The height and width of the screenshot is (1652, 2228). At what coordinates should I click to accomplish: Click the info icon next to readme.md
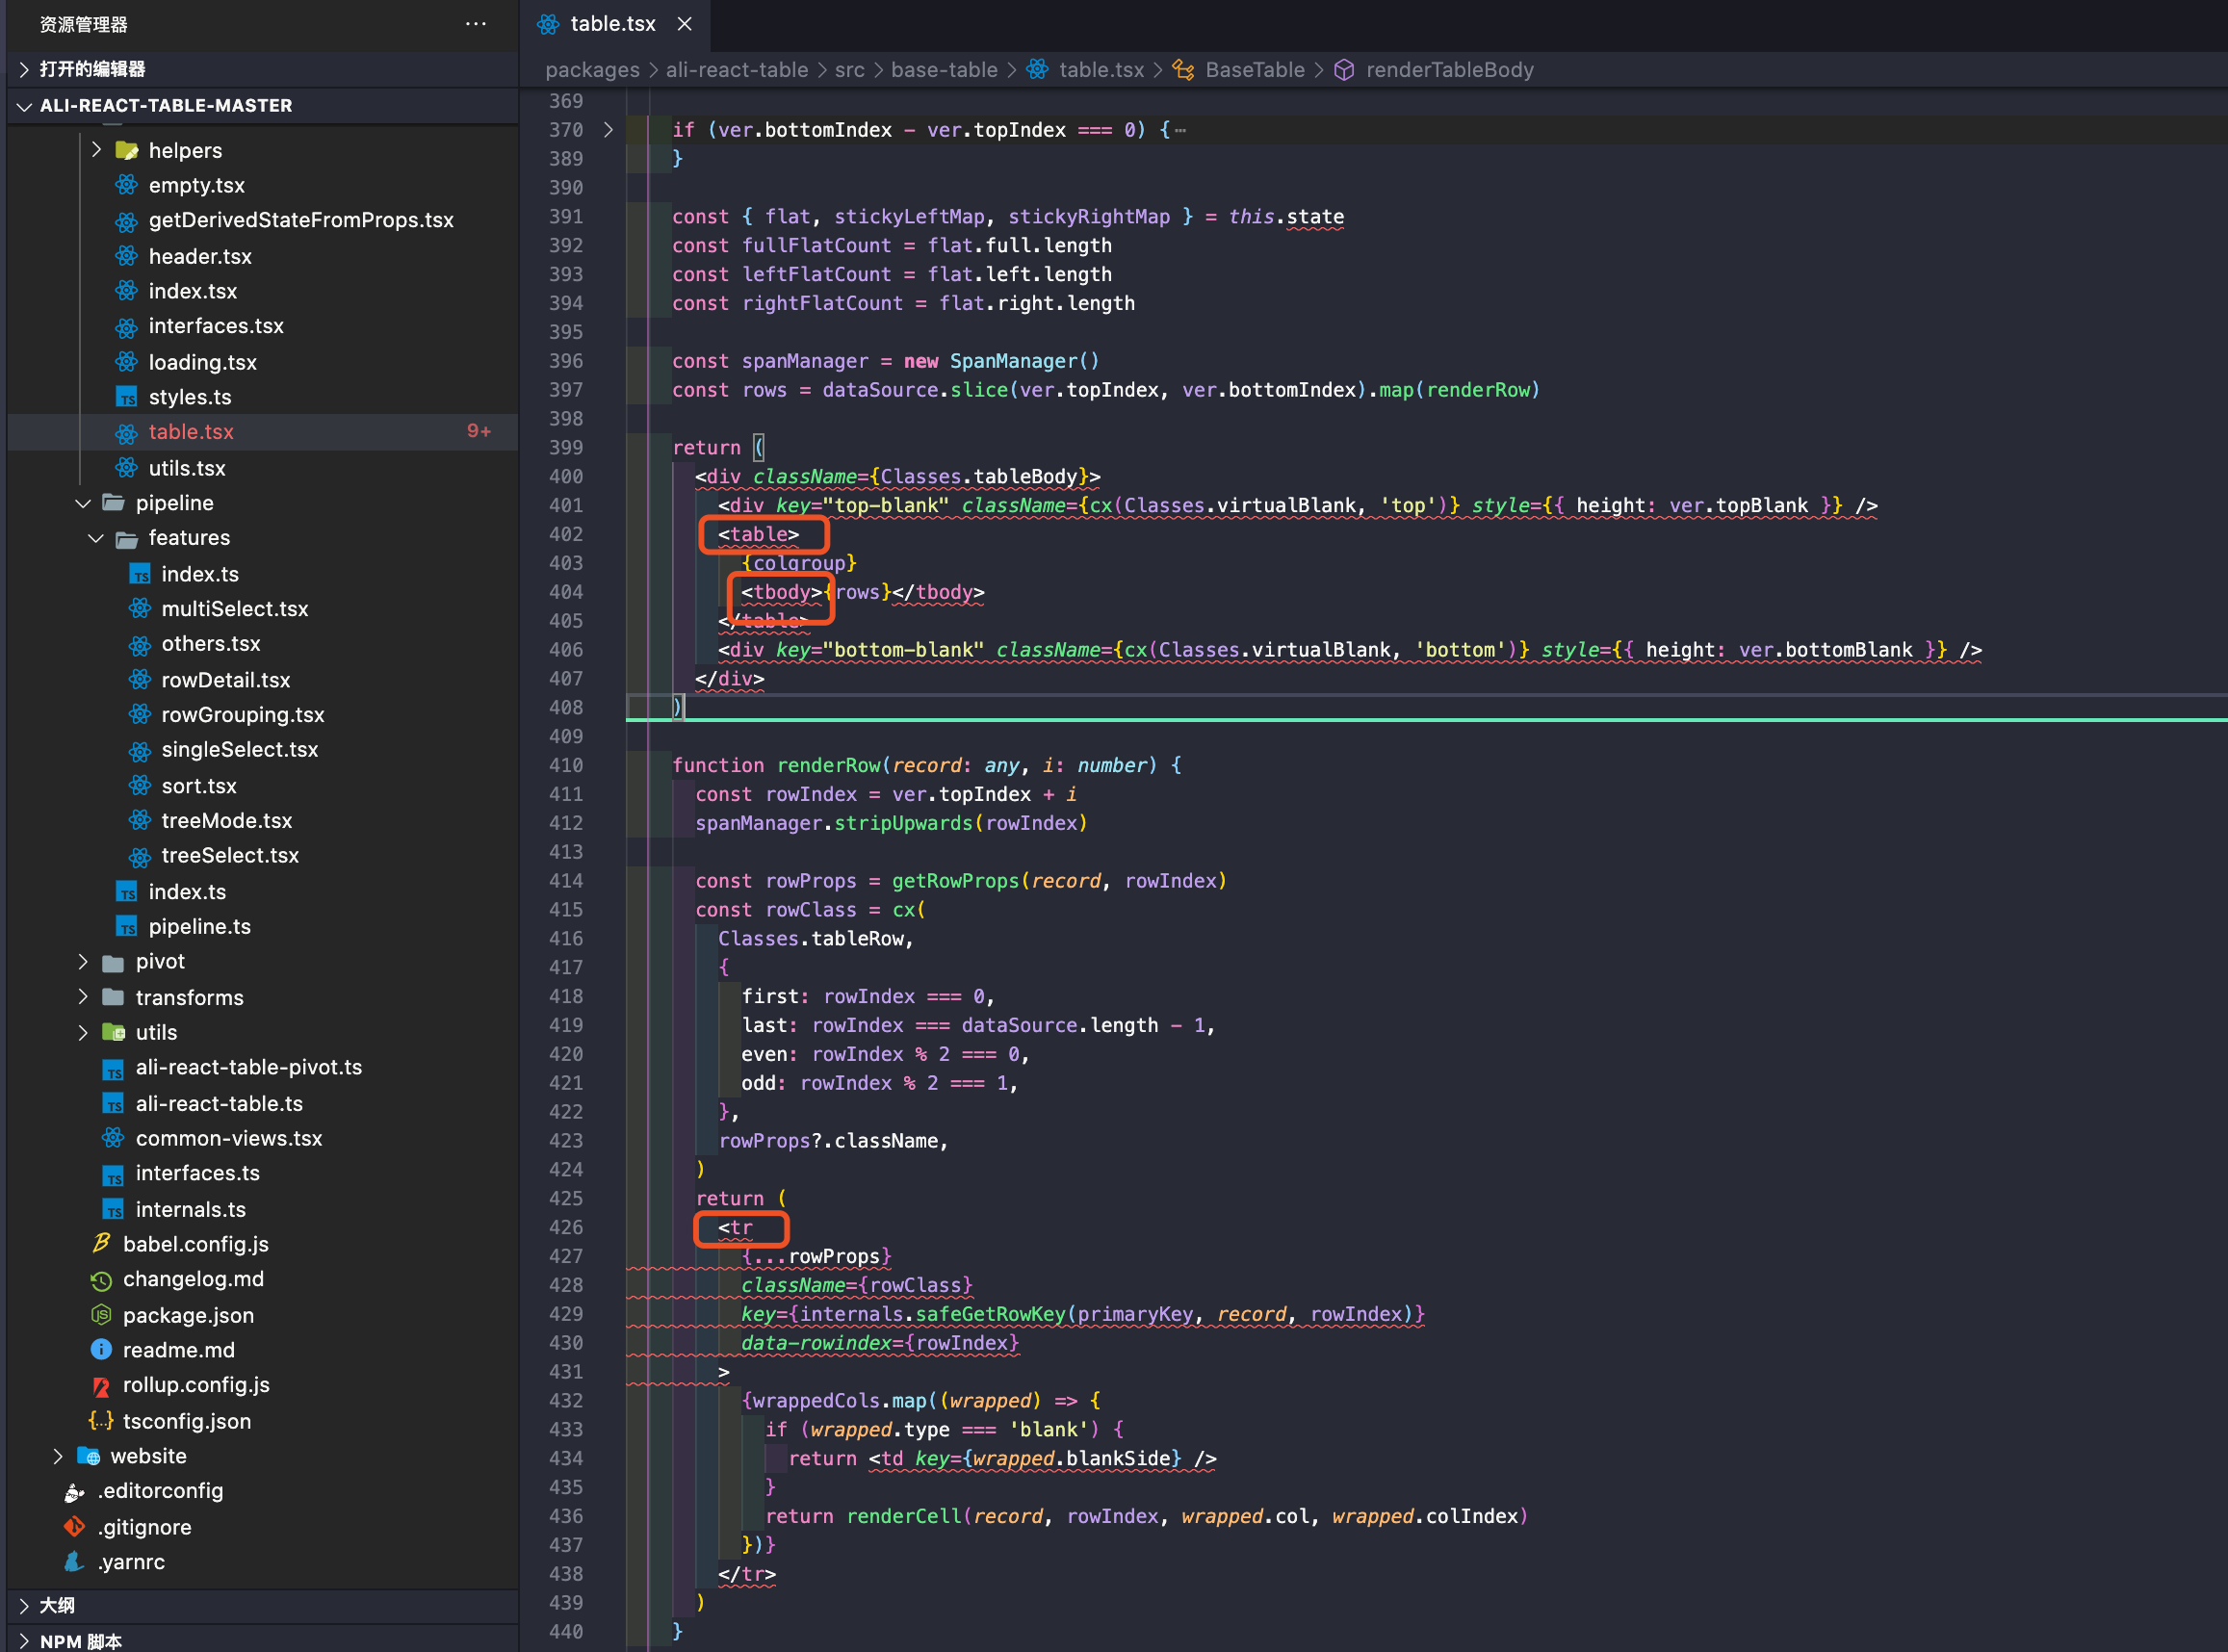[101, 1349]
